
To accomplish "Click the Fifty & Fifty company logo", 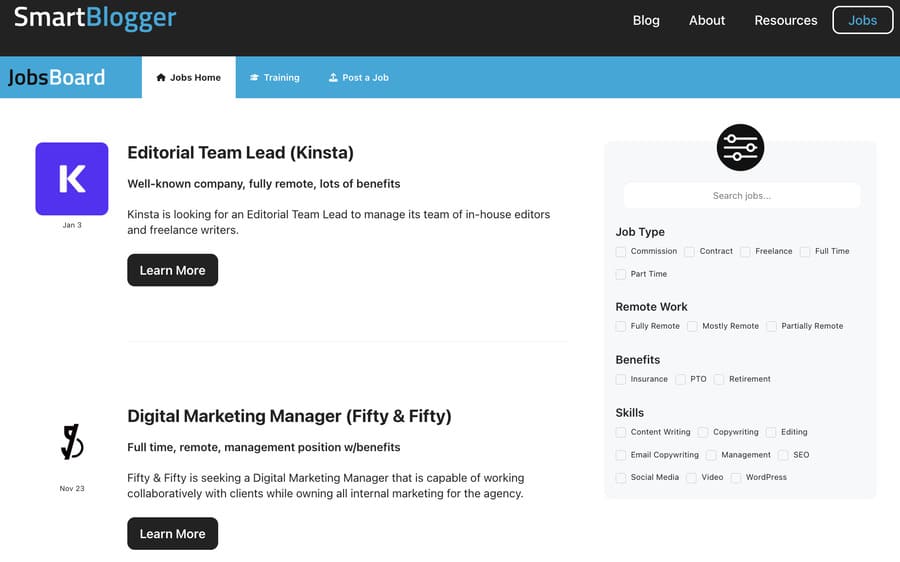I will pyautogui.click(x=72, y=441).
